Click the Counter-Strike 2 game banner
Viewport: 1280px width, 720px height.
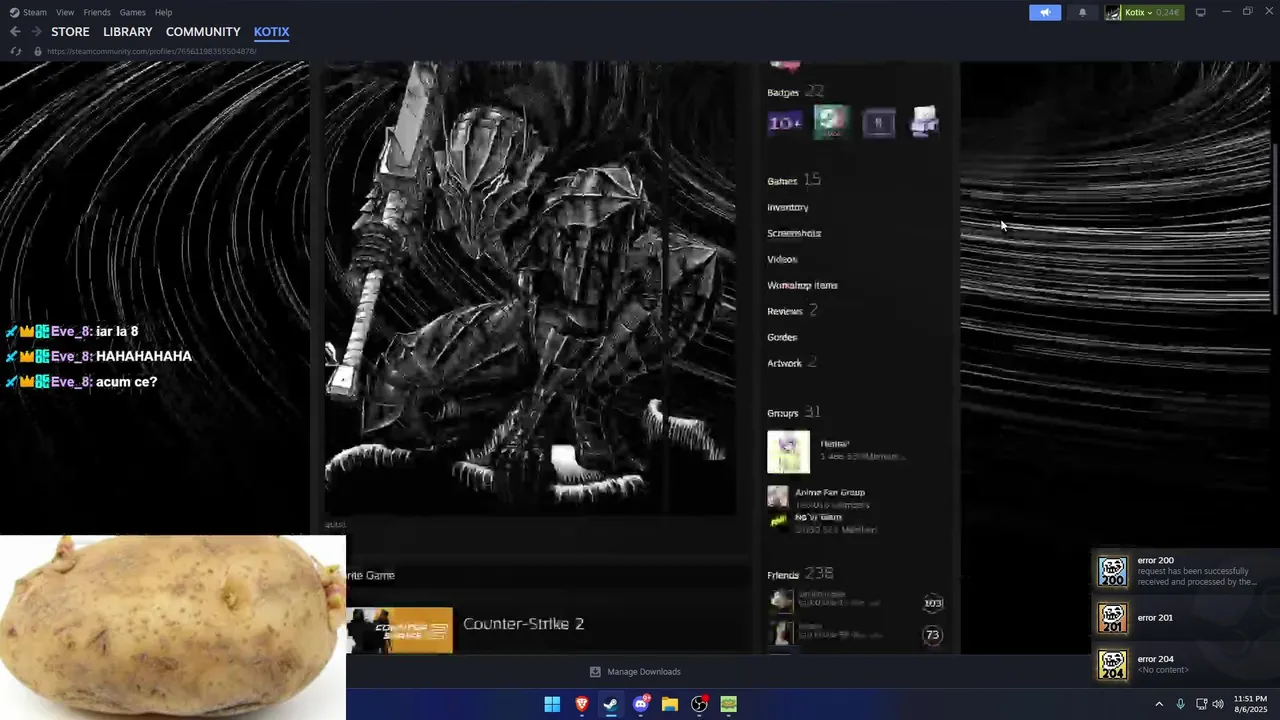click(x=400, y=630)
